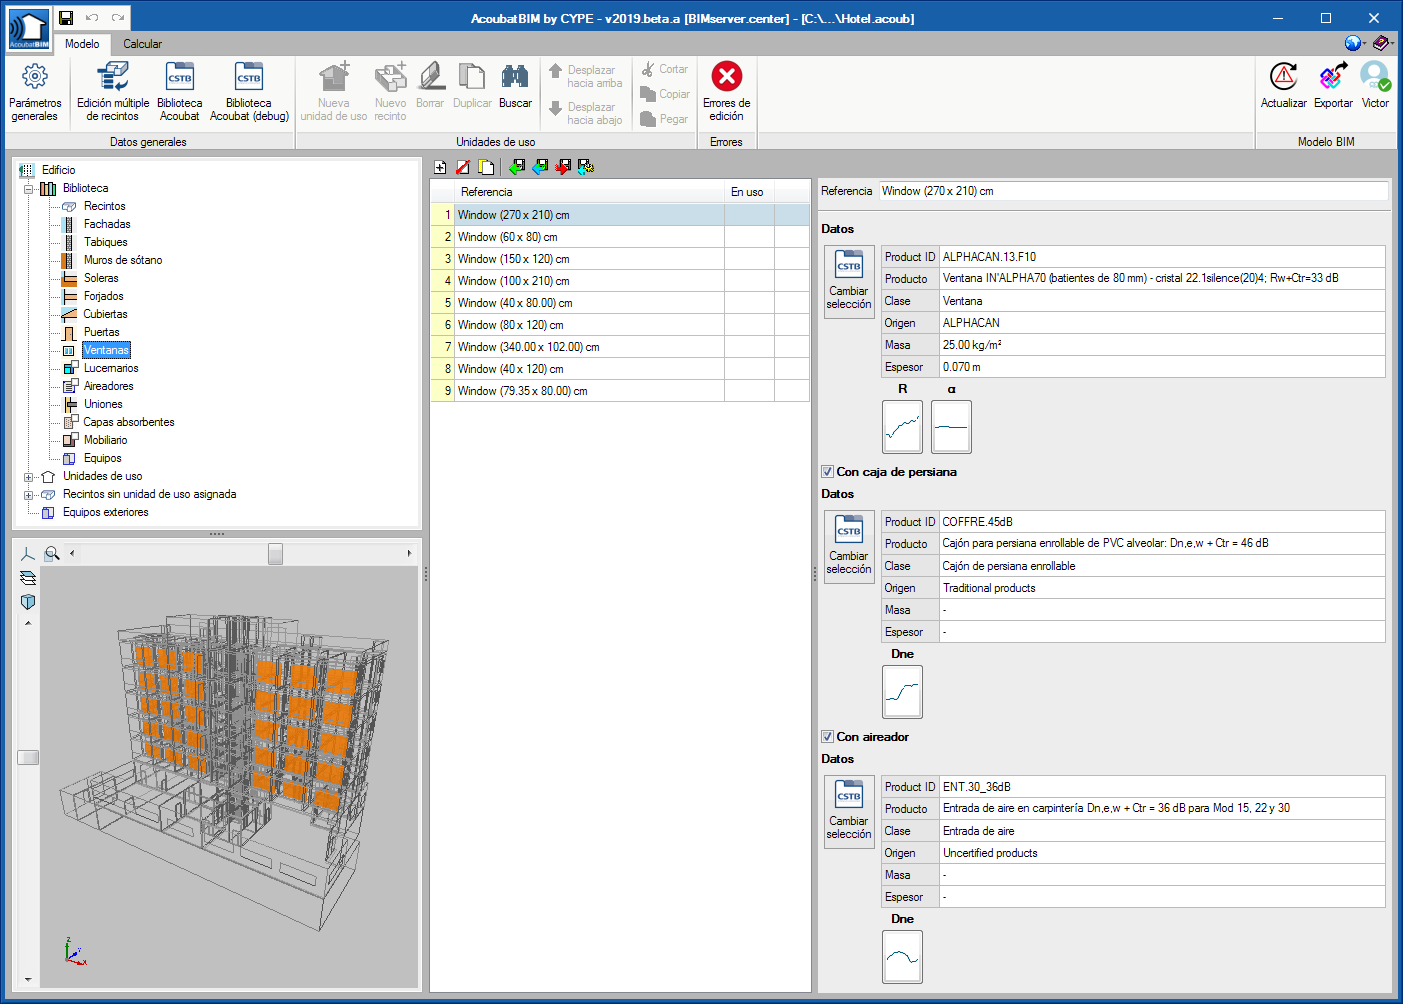Click the right arrow of horizontal slider
The height and width of the screenshot is (1004, 1403).
click(409, 553)
